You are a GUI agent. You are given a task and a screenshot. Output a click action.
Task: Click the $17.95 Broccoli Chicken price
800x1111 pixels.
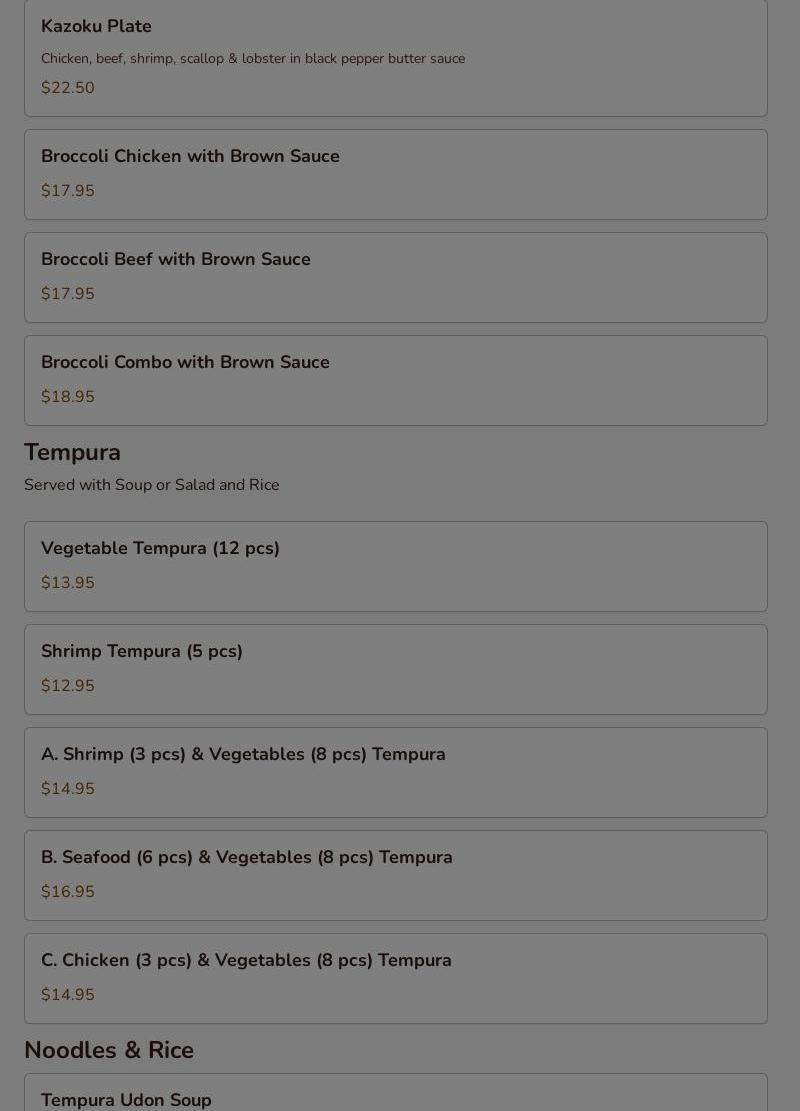[x=67, y=191]
